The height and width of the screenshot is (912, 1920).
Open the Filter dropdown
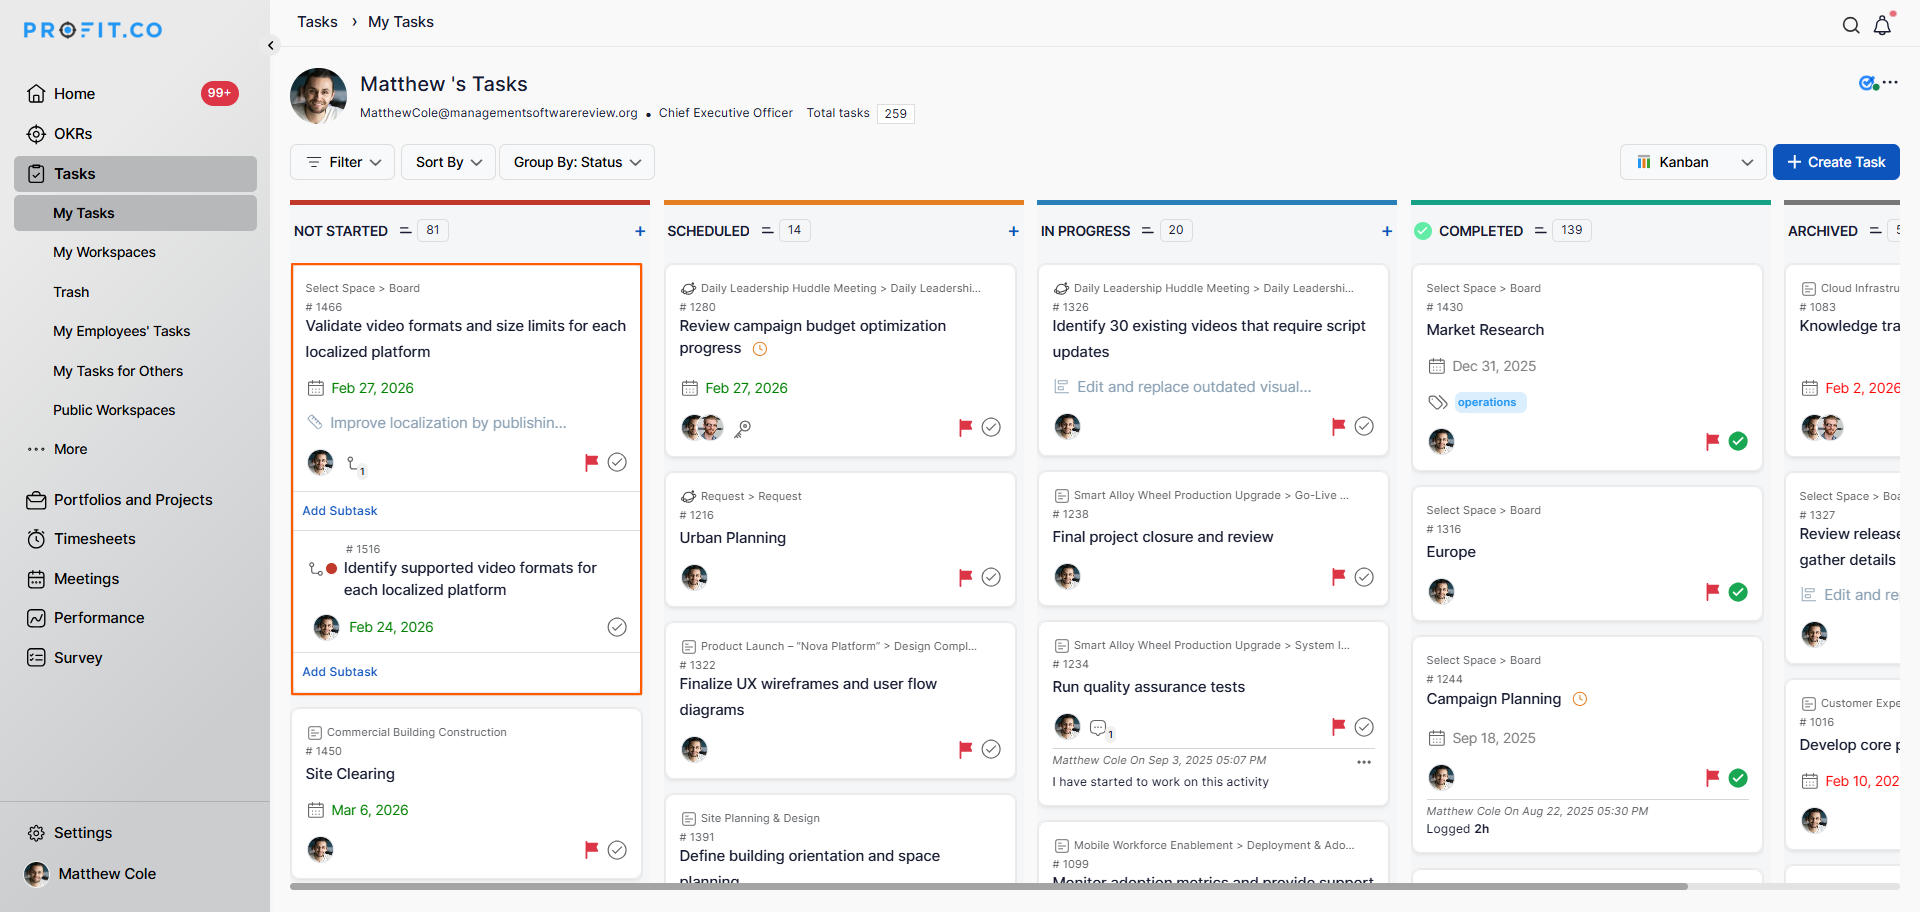pos(343,162)
